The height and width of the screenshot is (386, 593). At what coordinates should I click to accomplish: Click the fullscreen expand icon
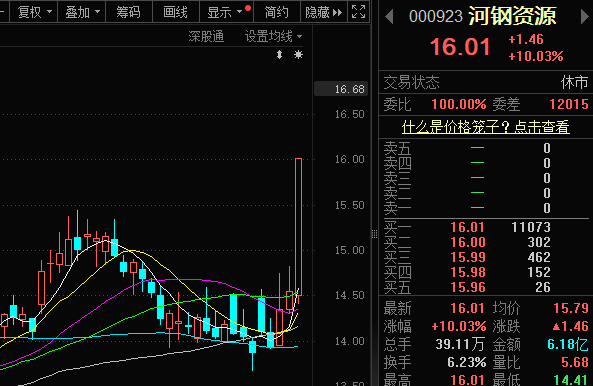(x=358, y=12)
